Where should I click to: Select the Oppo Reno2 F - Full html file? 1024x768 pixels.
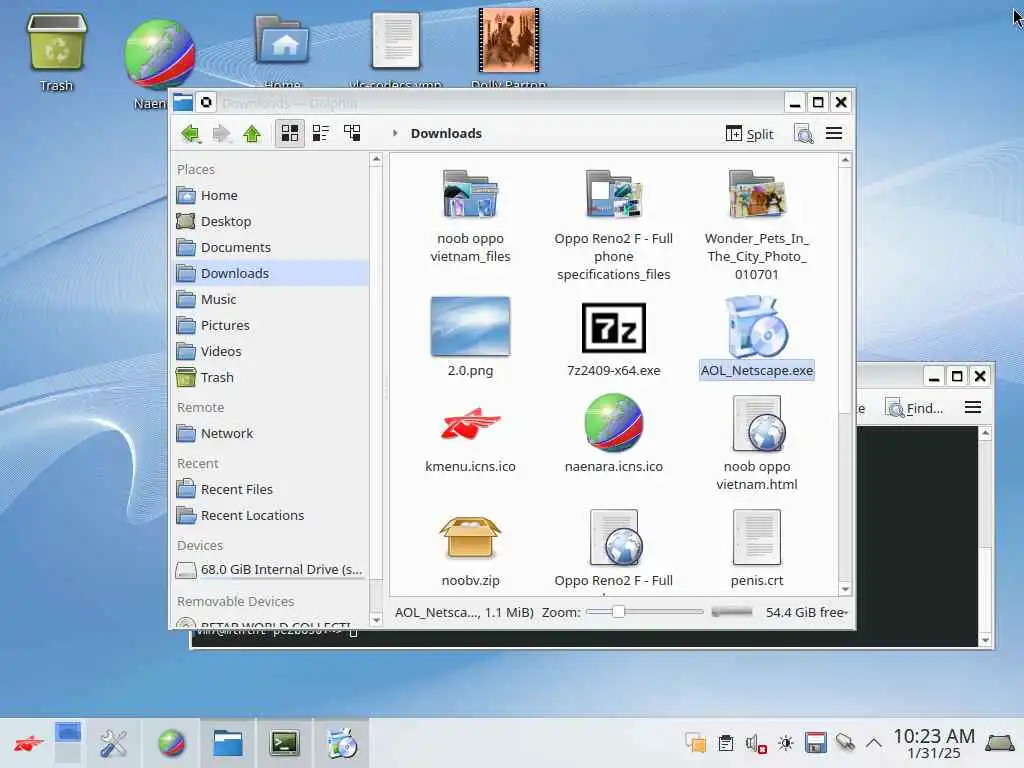(613, 549)
